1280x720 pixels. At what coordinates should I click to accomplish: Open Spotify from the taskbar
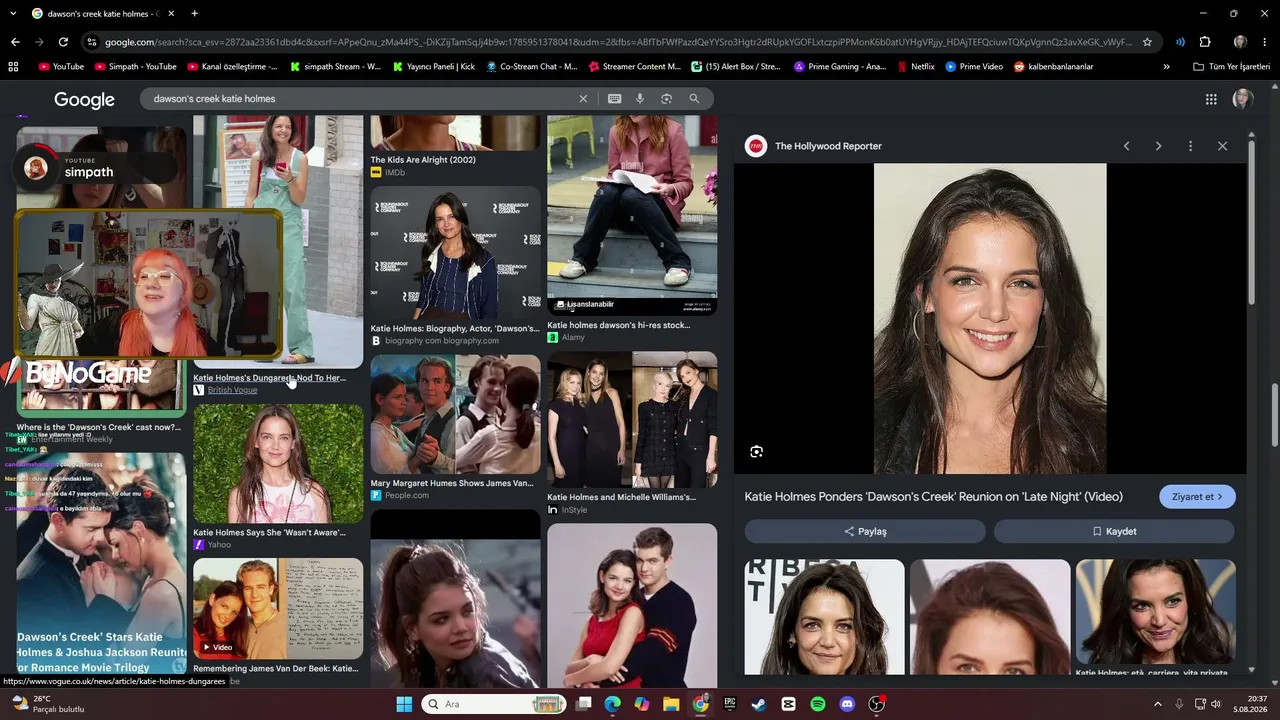click(x=818, y=704)
